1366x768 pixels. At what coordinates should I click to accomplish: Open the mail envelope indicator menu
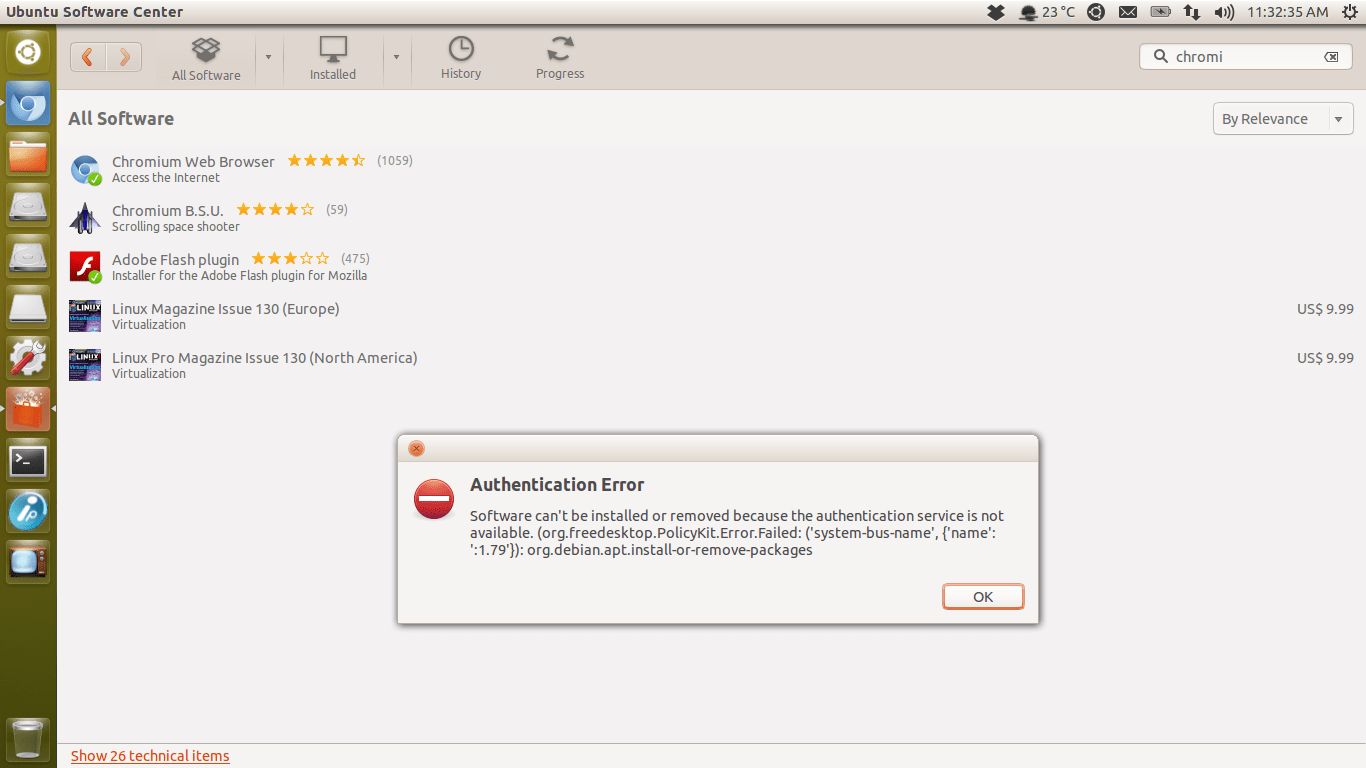[1128, 12]
